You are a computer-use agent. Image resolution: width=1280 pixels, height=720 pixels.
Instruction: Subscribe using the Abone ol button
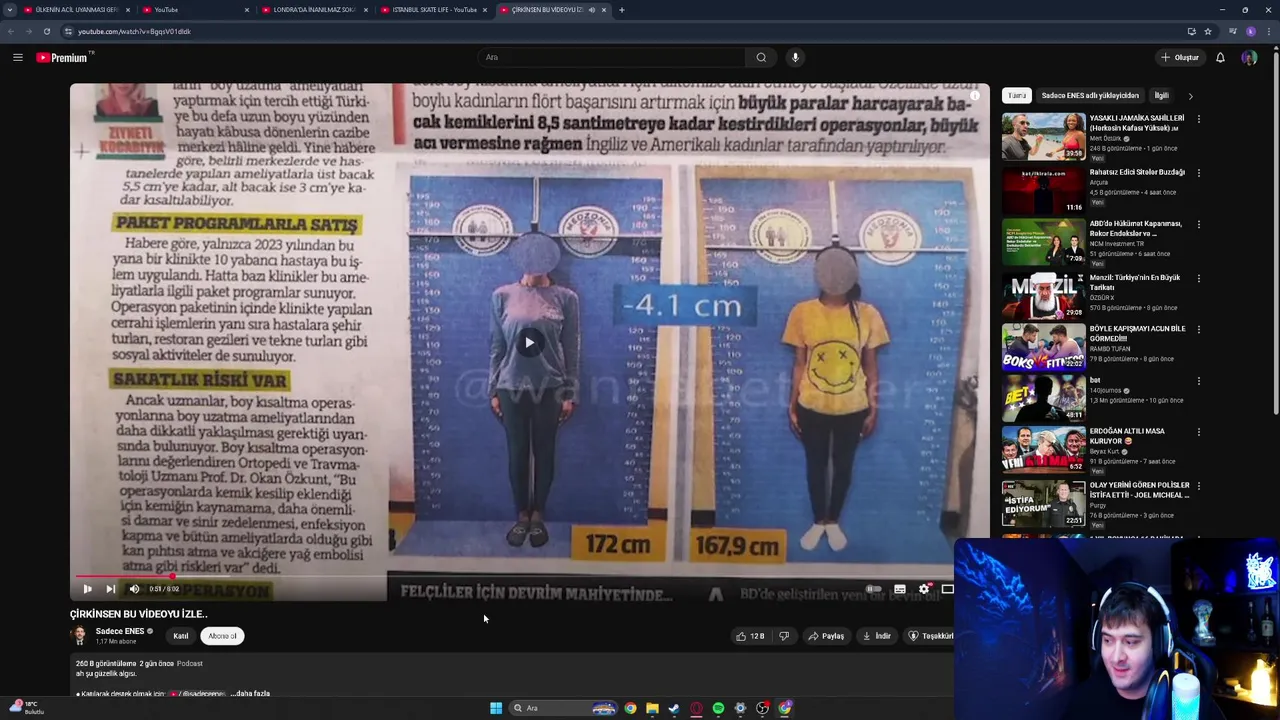[222, 636]
